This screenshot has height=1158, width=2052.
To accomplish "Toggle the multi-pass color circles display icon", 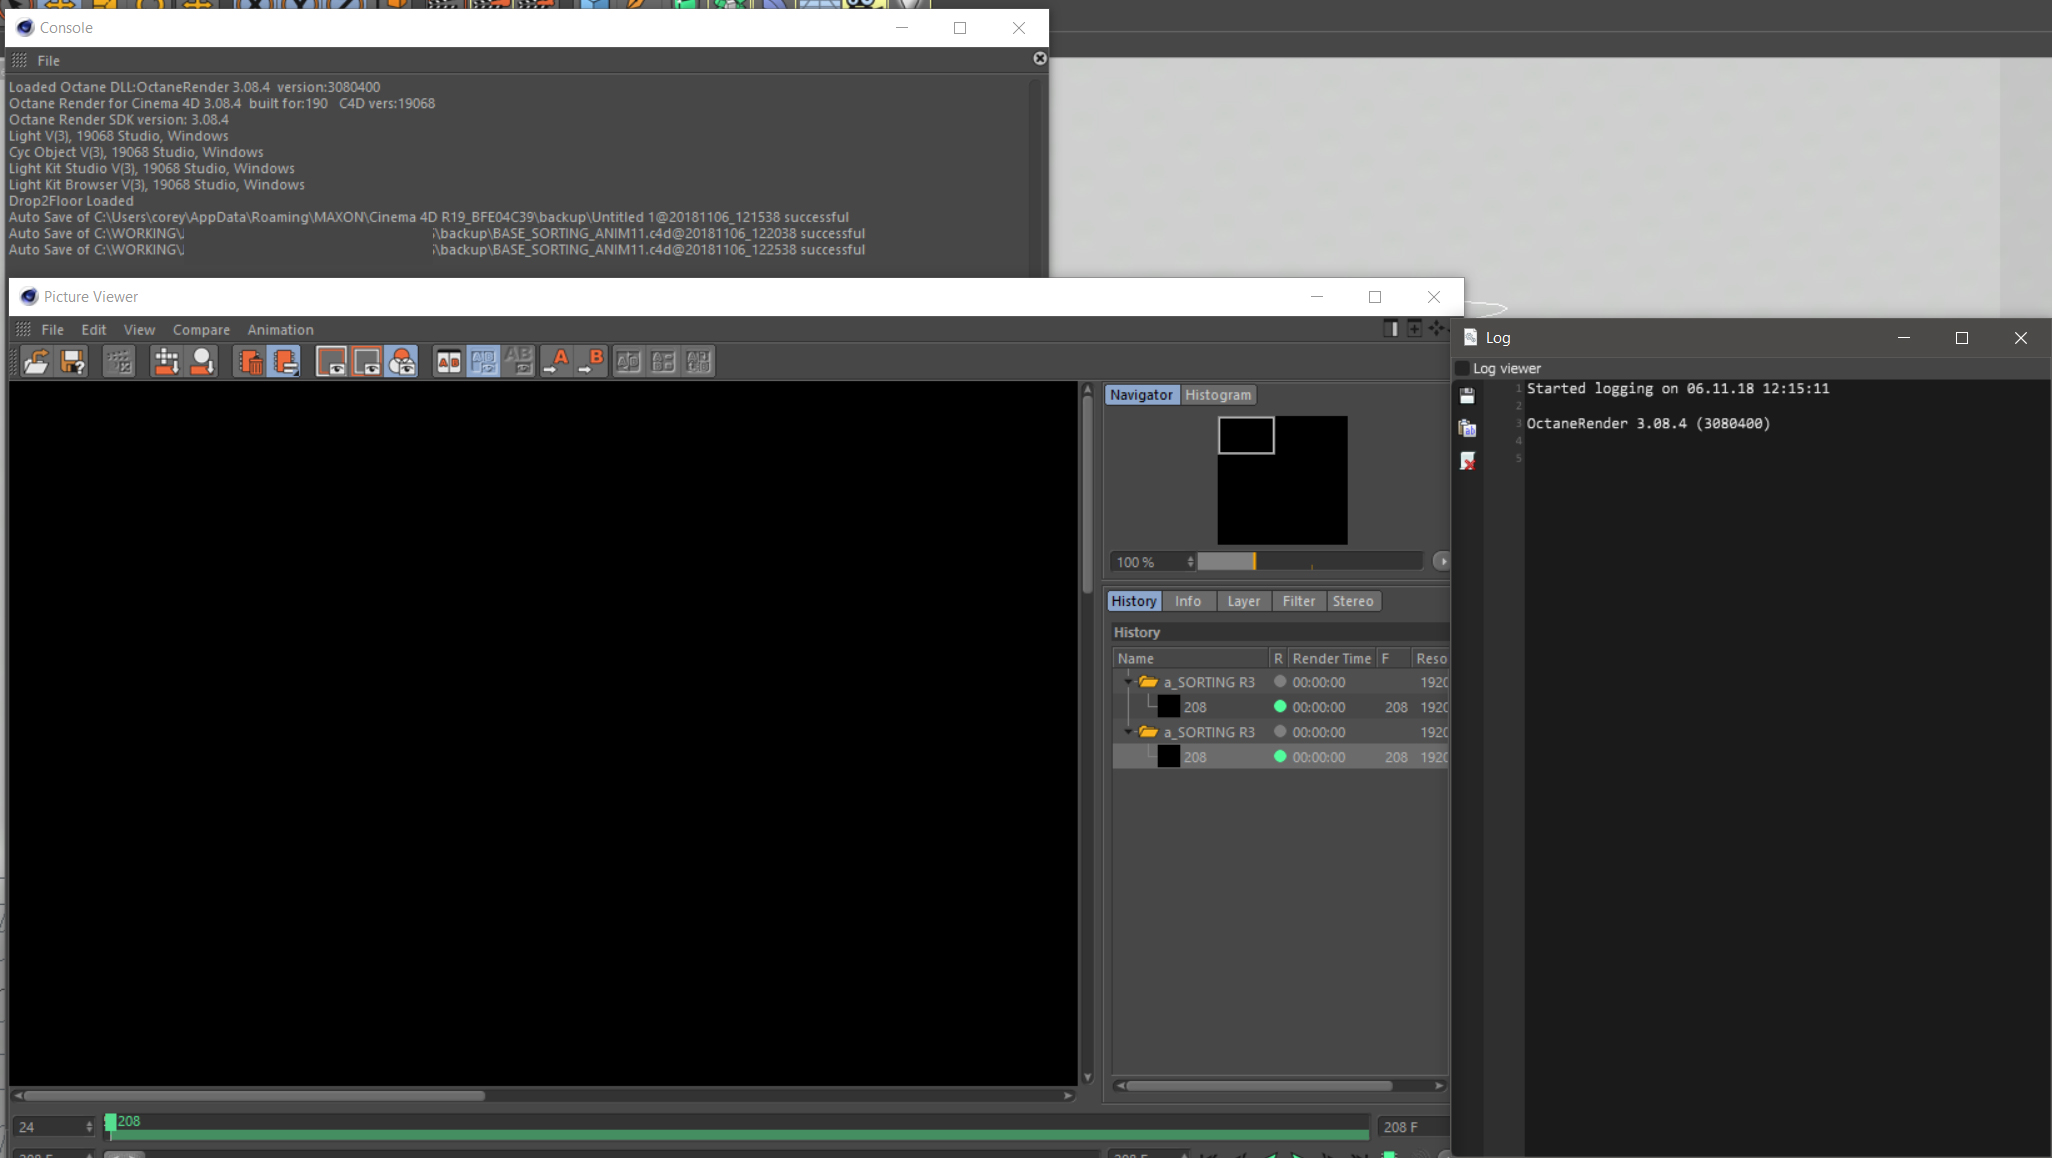I will tap(402, 362).
